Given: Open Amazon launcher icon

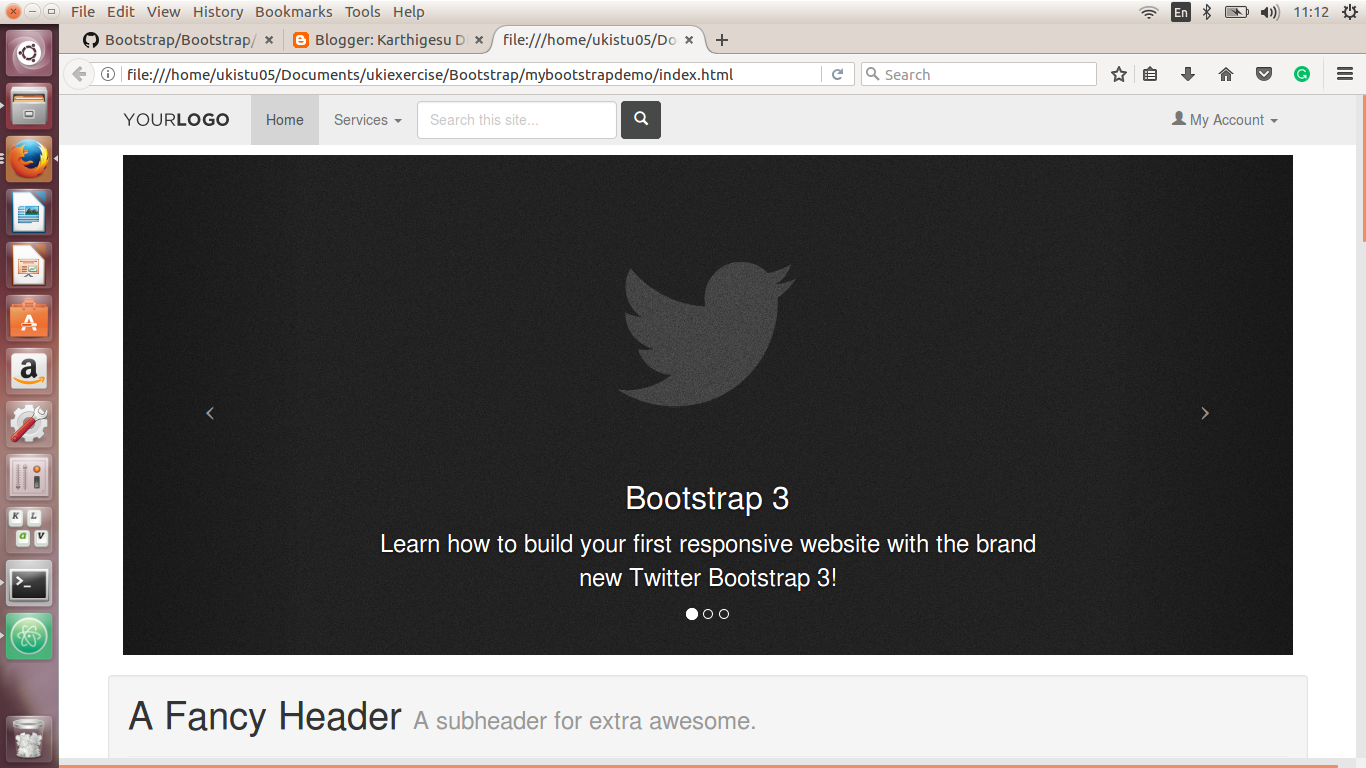Looking at the screenshot, I should [29, 373].
